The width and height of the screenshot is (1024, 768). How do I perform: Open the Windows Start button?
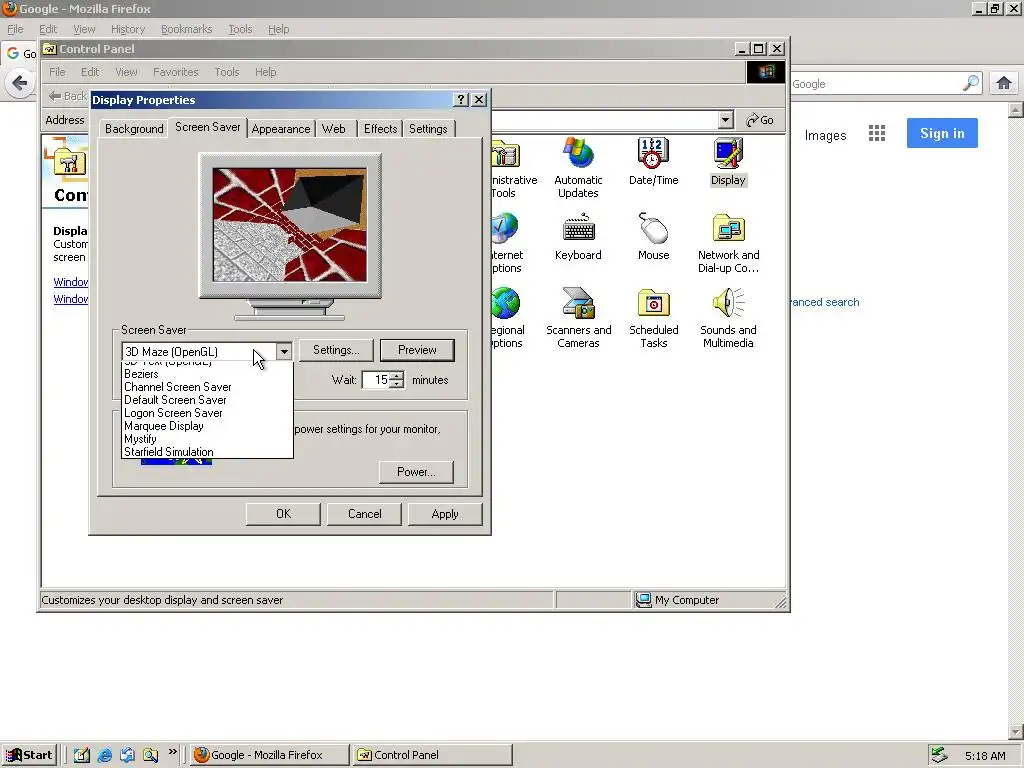(29, 755)
